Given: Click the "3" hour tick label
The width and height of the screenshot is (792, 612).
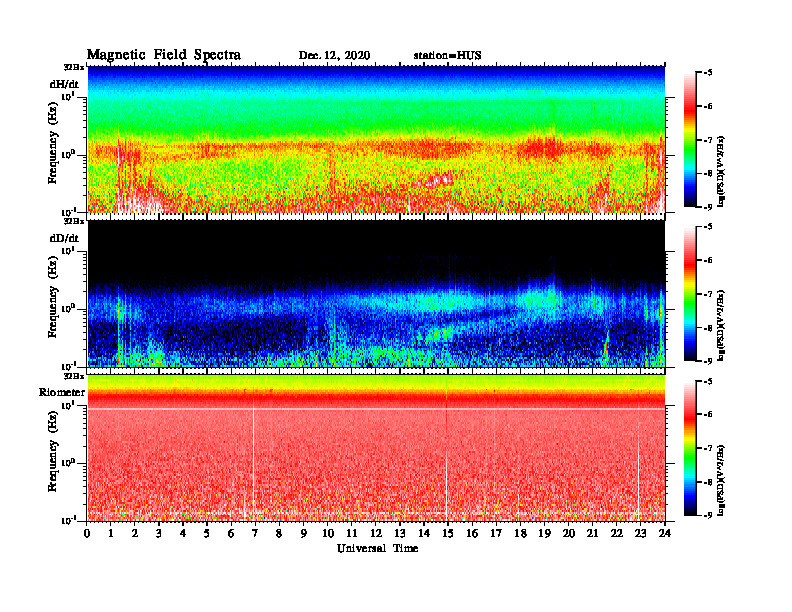Looking at the screenshot, I should (x=159, y=534).
